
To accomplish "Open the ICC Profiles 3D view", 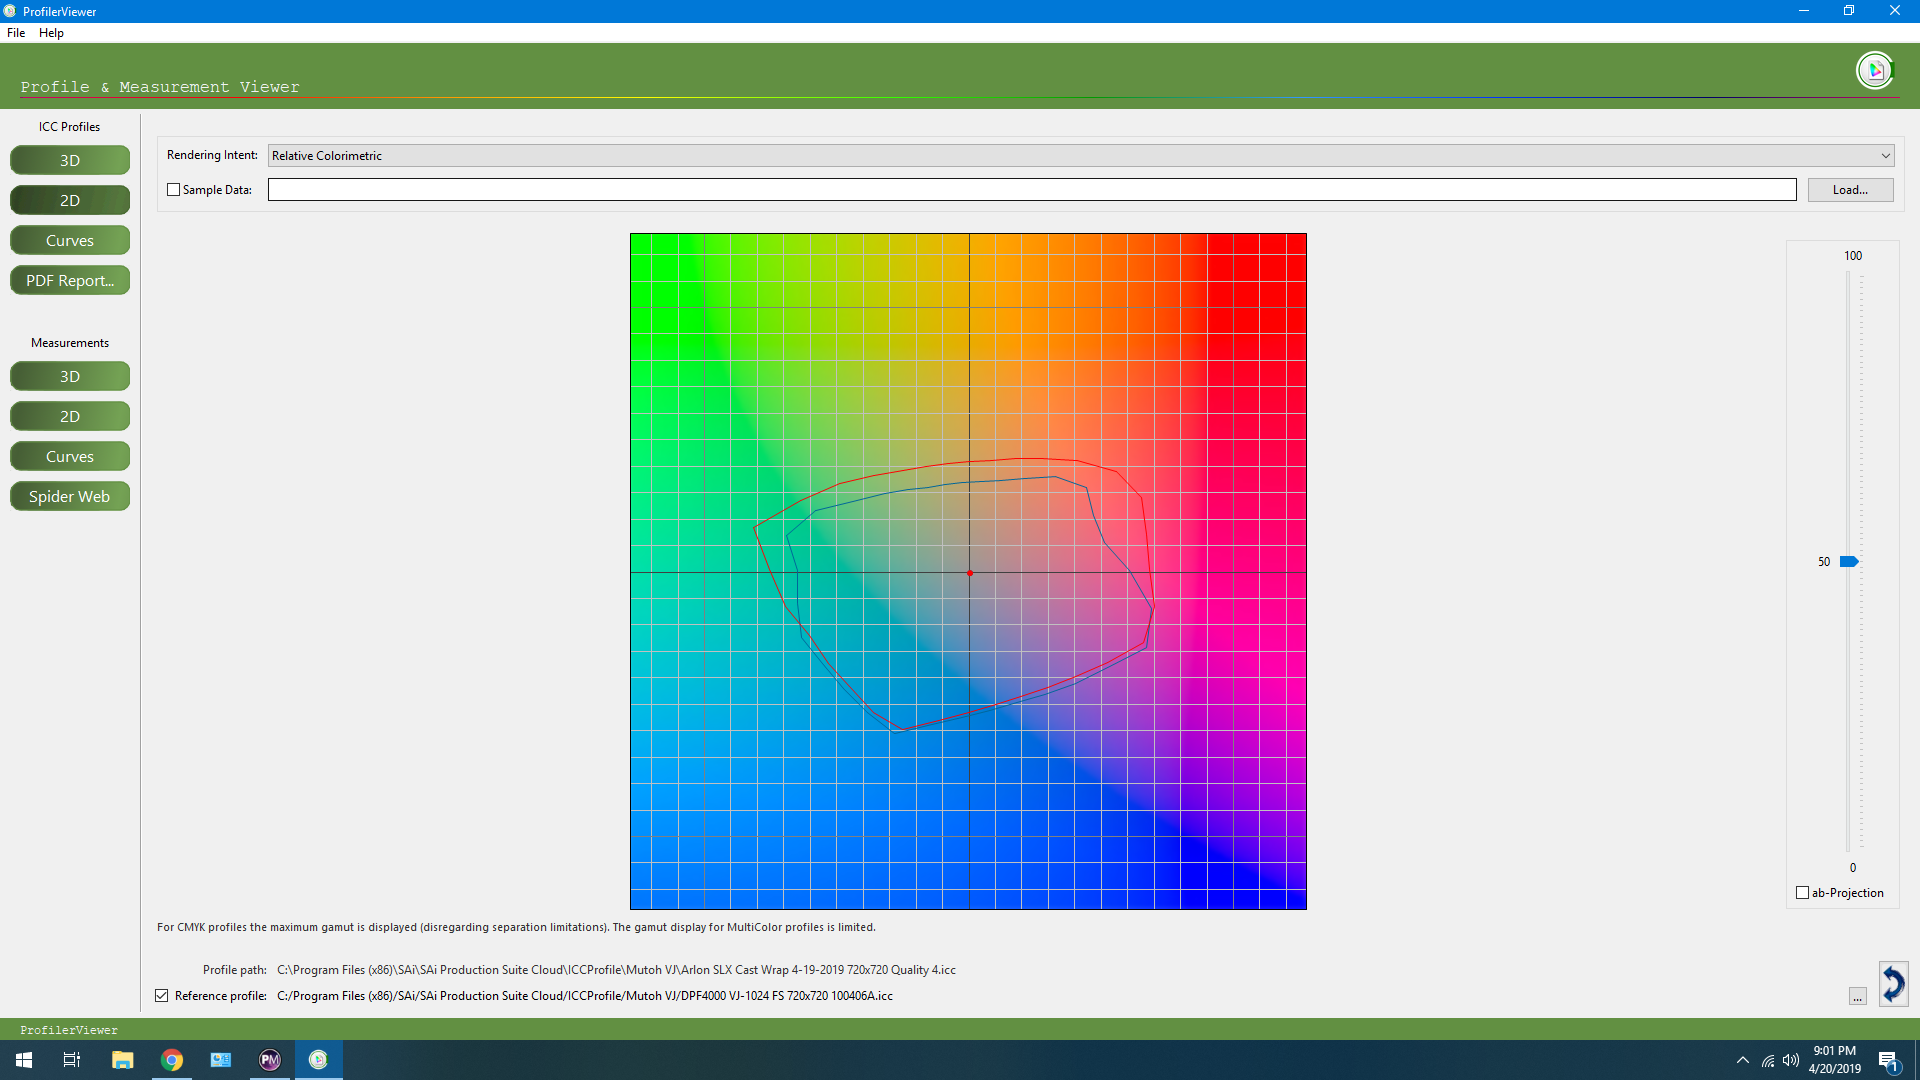I will pyautogui.click(x=70, y=160).
